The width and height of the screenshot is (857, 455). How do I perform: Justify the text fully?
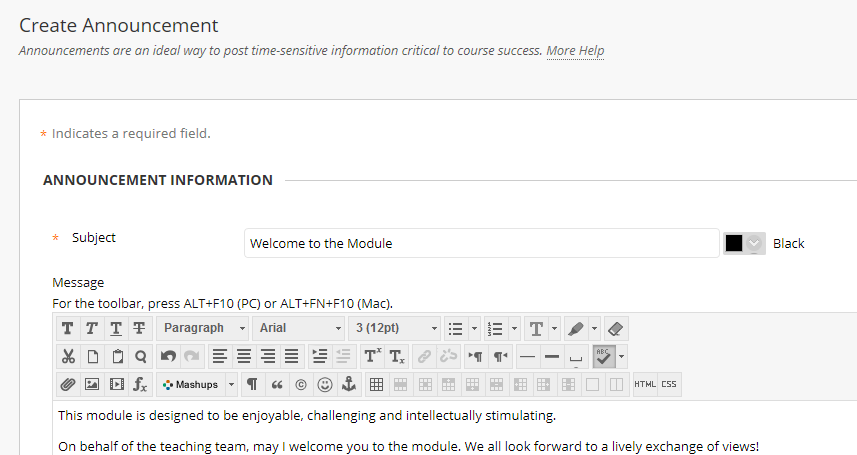point(292,357)
